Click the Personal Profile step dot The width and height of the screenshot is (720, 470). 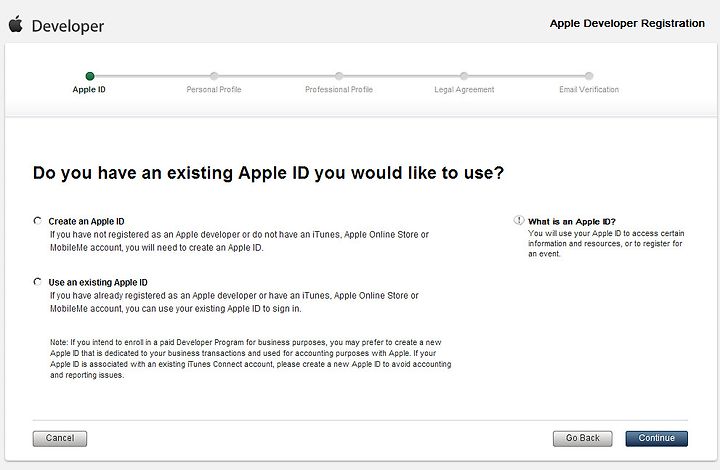tap(214, 76)
